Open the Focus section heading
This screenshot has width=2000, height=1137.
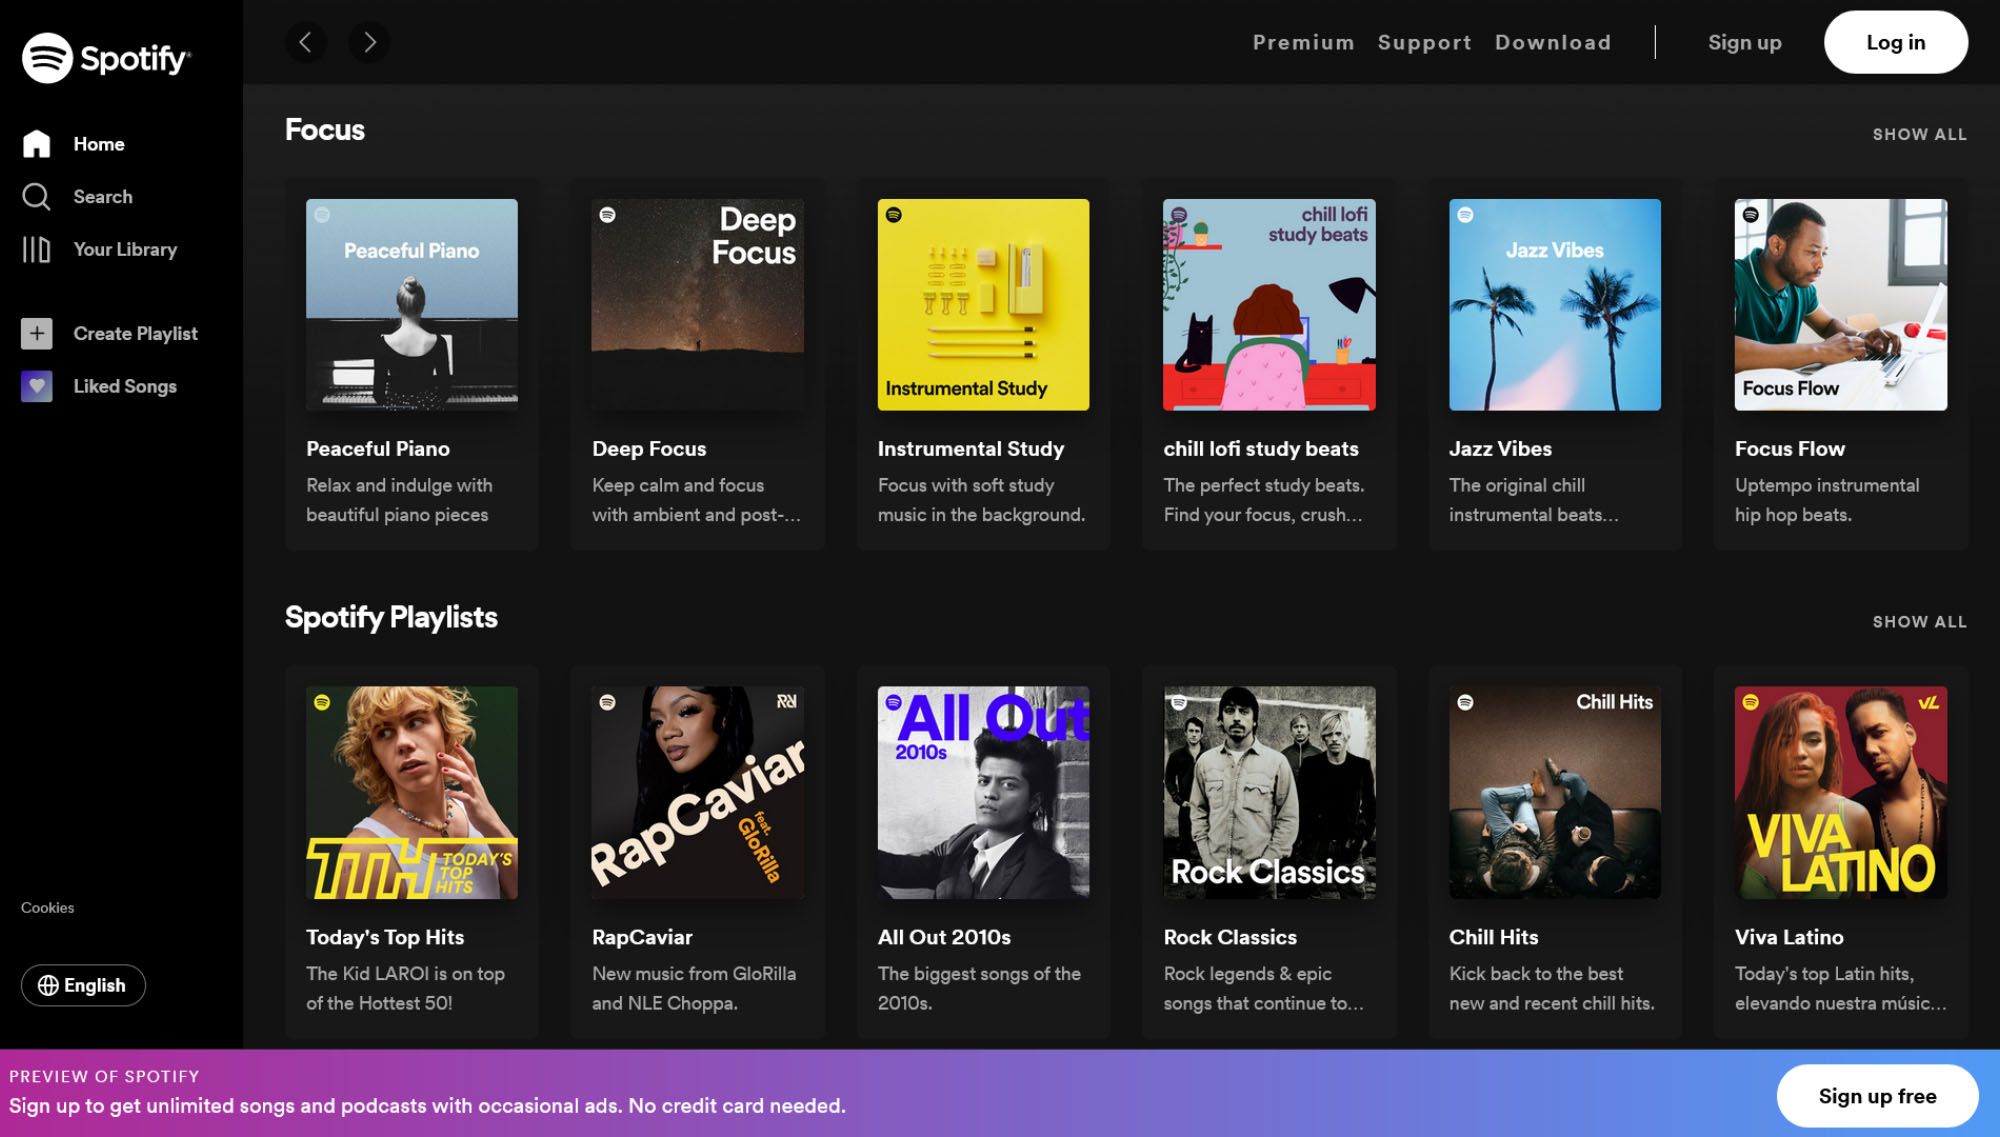pyautogui.click(x=325, y=130)
